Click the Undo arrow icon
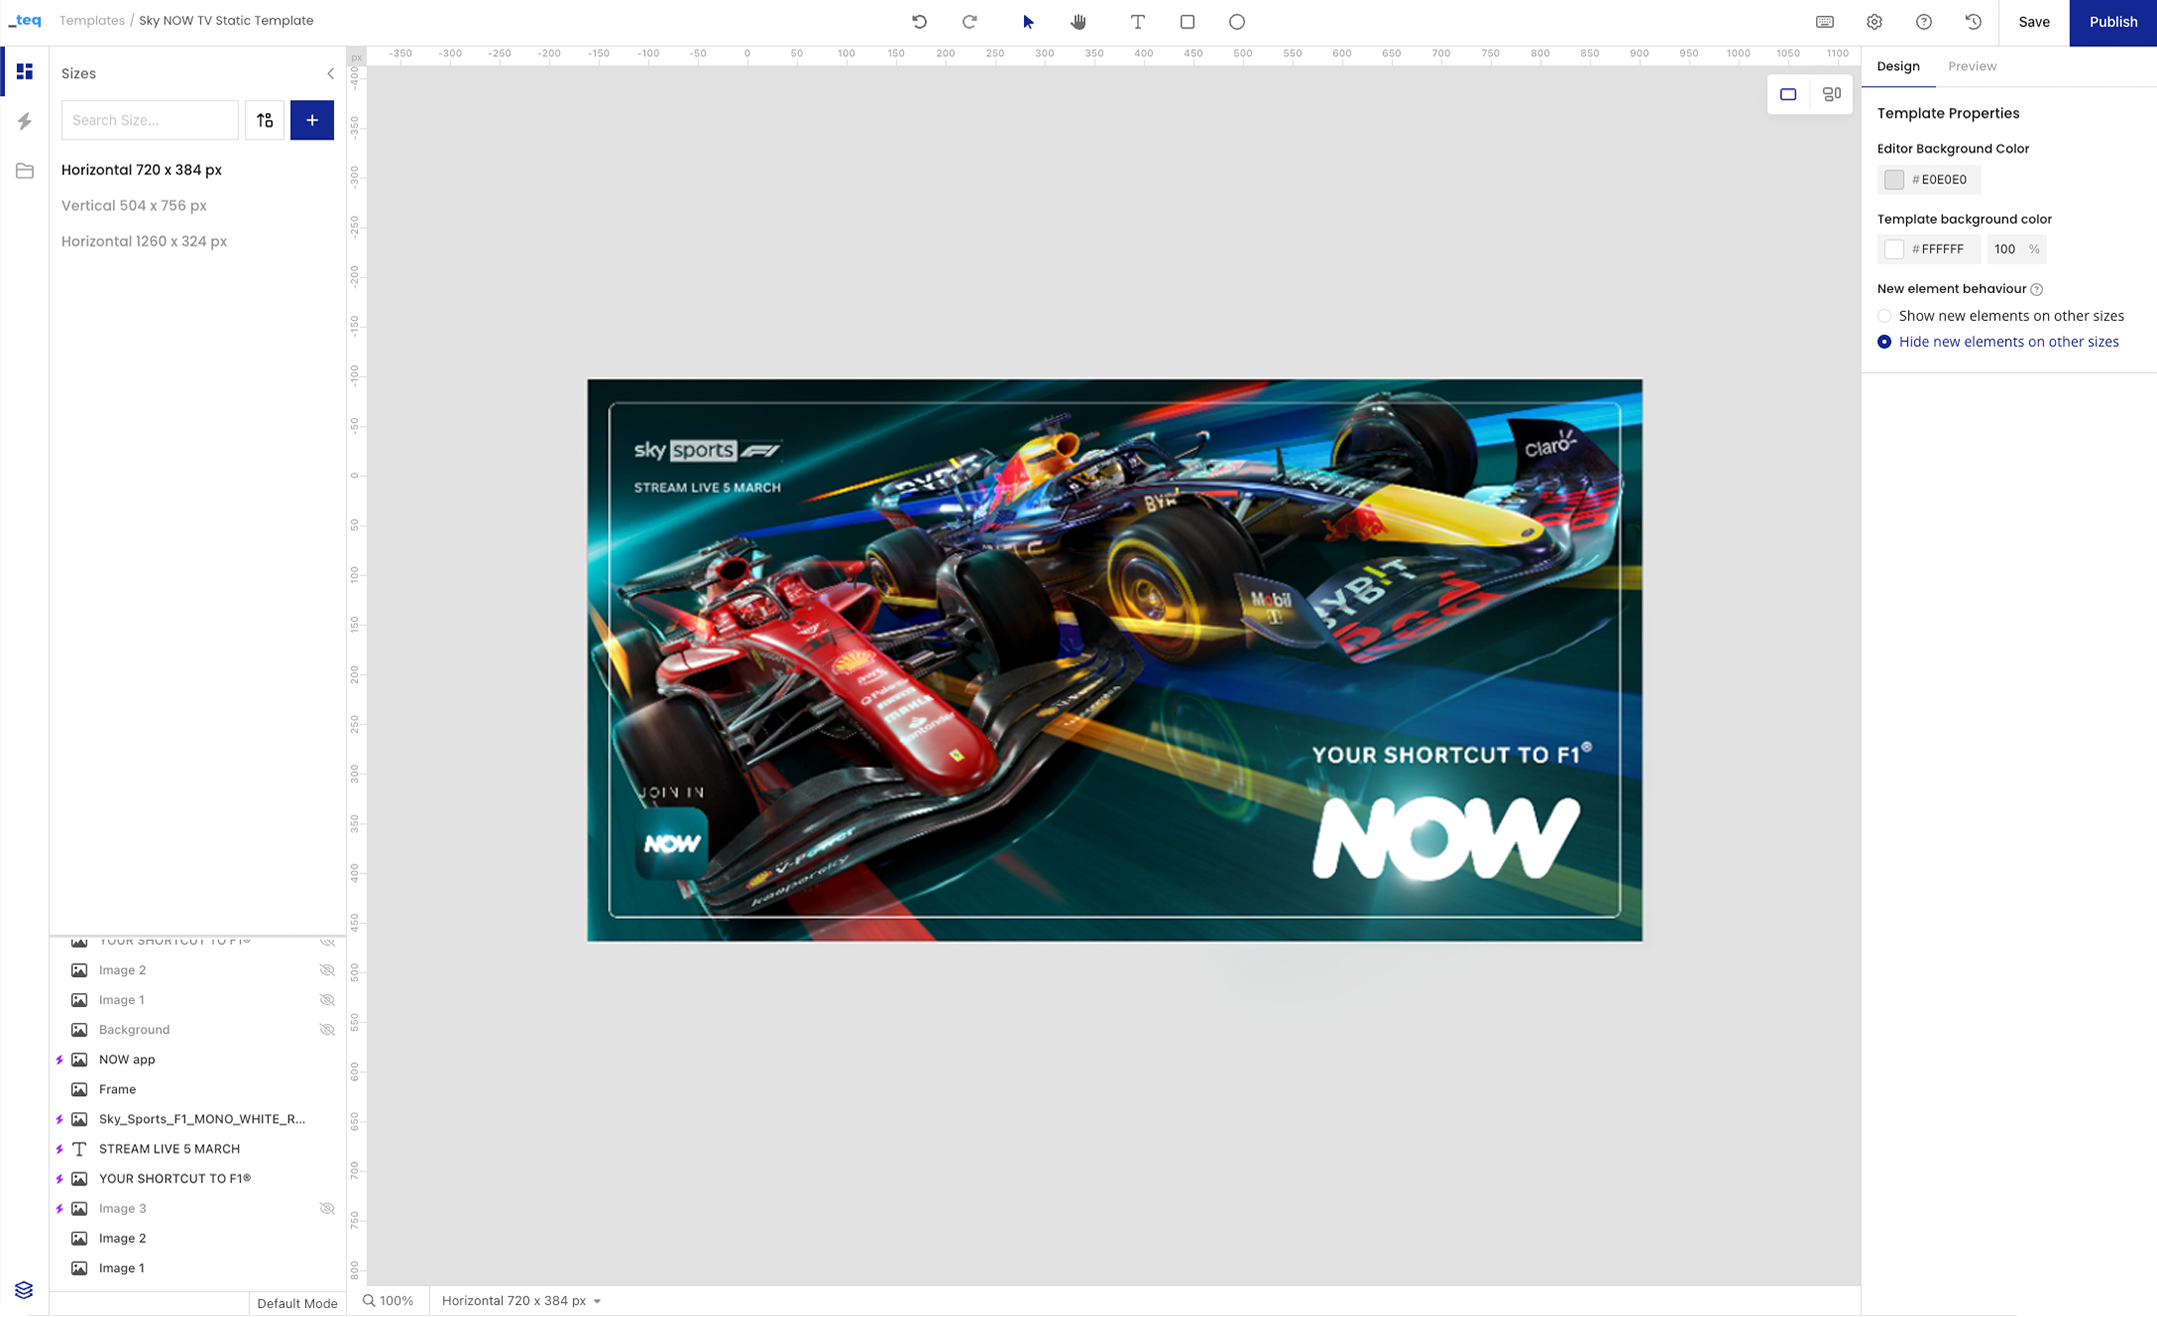The width and height of the screenshot is (2157, 1317). click(919, 21)
